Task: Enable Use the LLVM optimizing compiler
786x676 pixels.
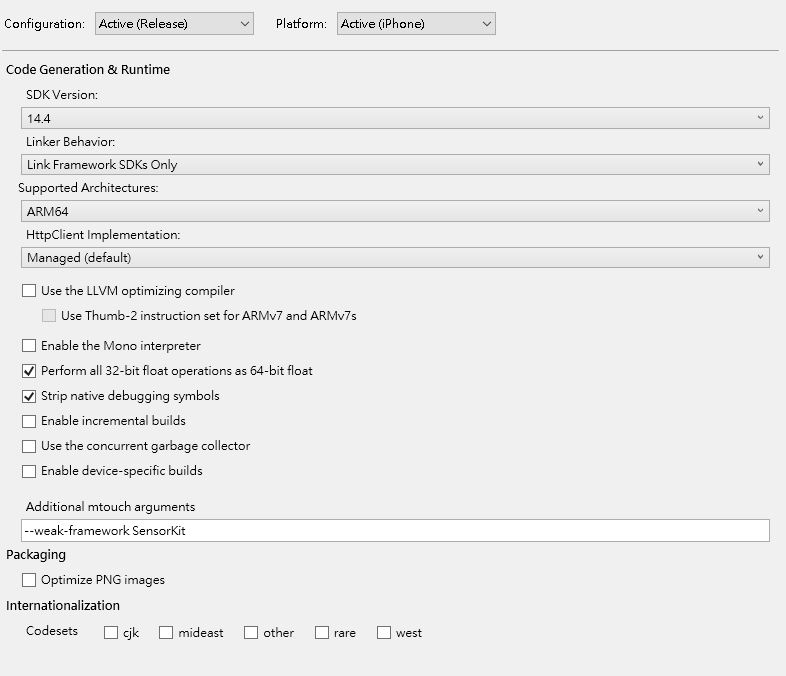Action: [x=29, y=291]
